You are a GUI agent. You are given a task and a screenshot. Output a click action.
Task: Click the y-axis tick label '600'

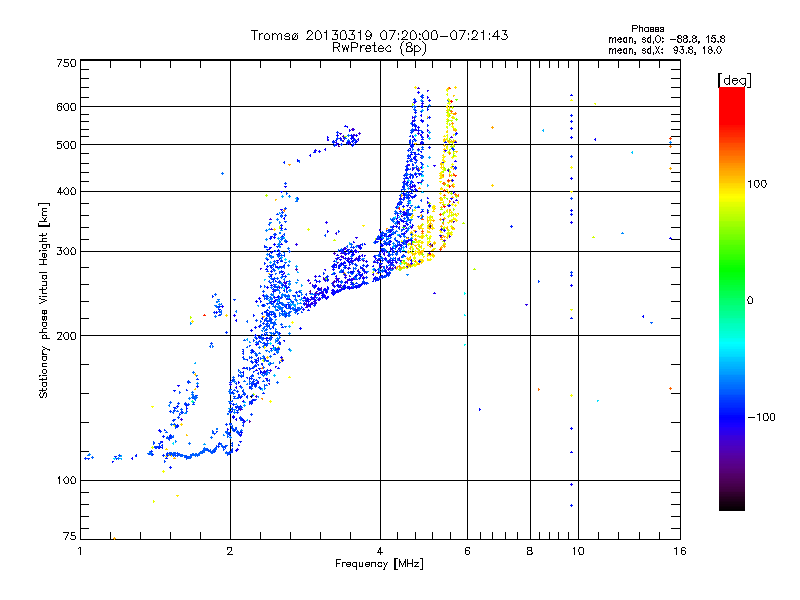pos(66,107)
